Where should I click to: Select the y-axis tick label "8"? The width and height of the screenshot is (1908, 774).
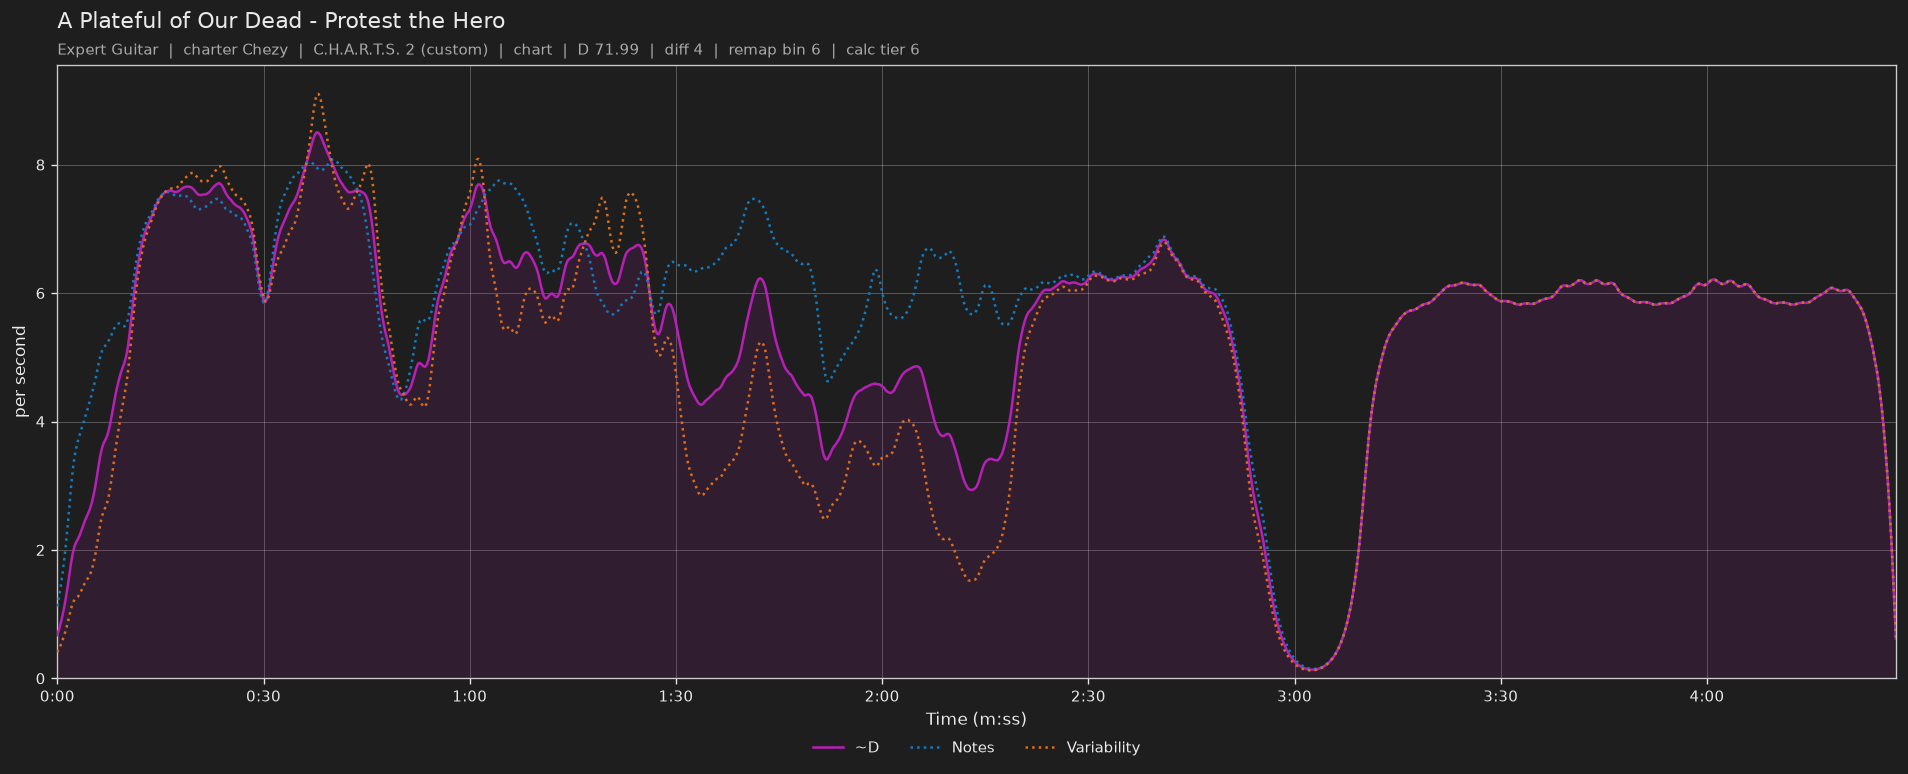tap(41, 166)
